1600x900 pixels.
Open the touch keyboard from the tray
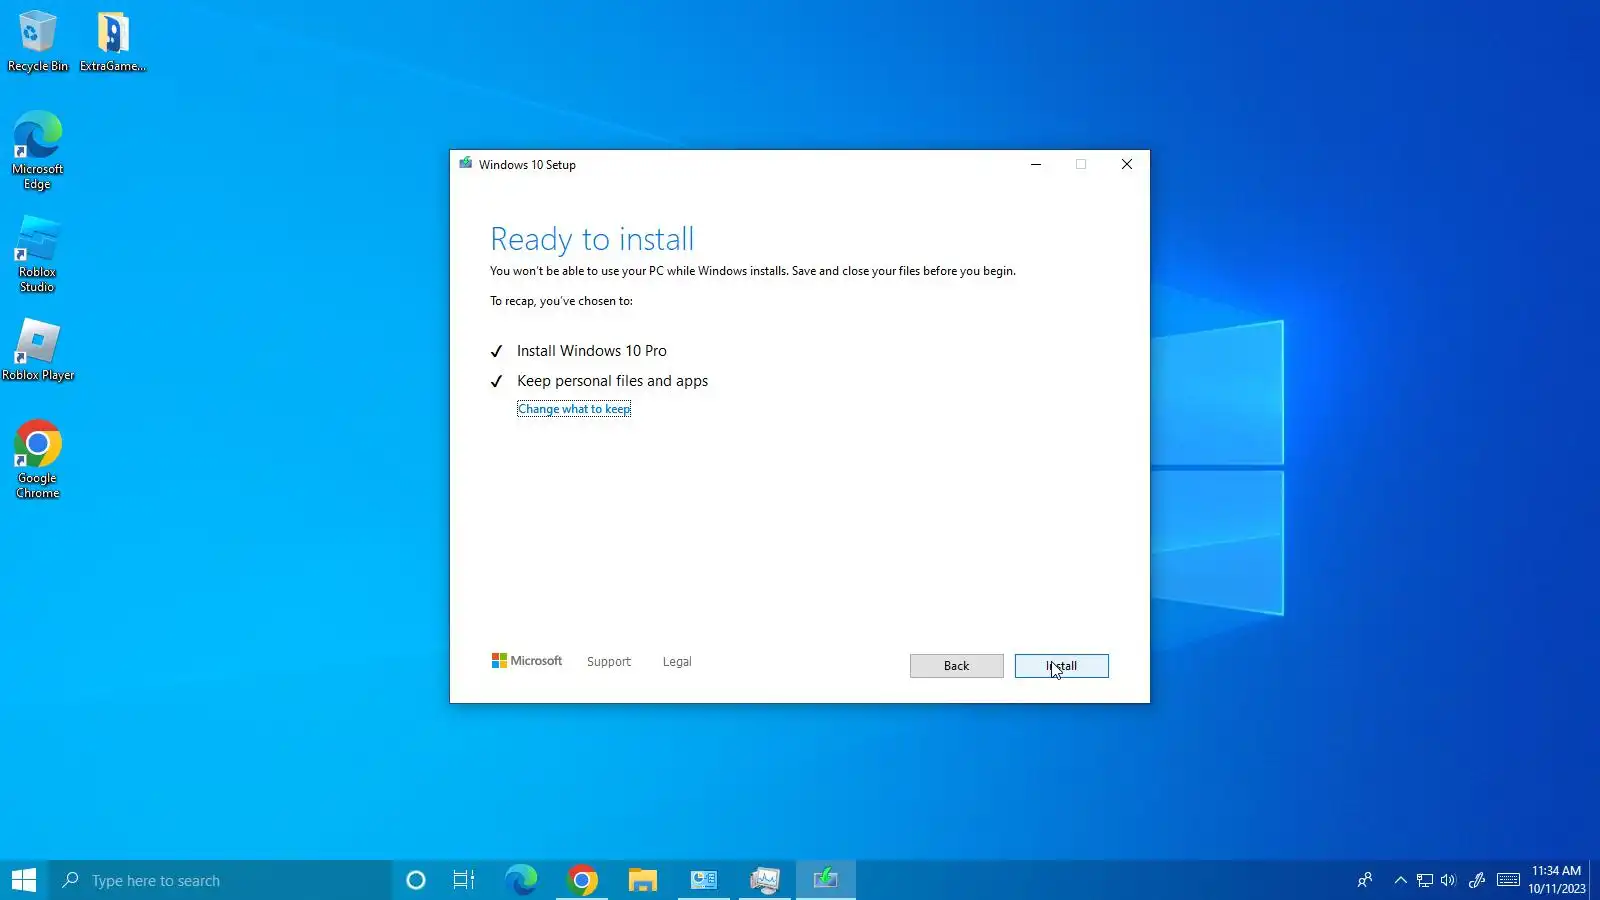1509,880
